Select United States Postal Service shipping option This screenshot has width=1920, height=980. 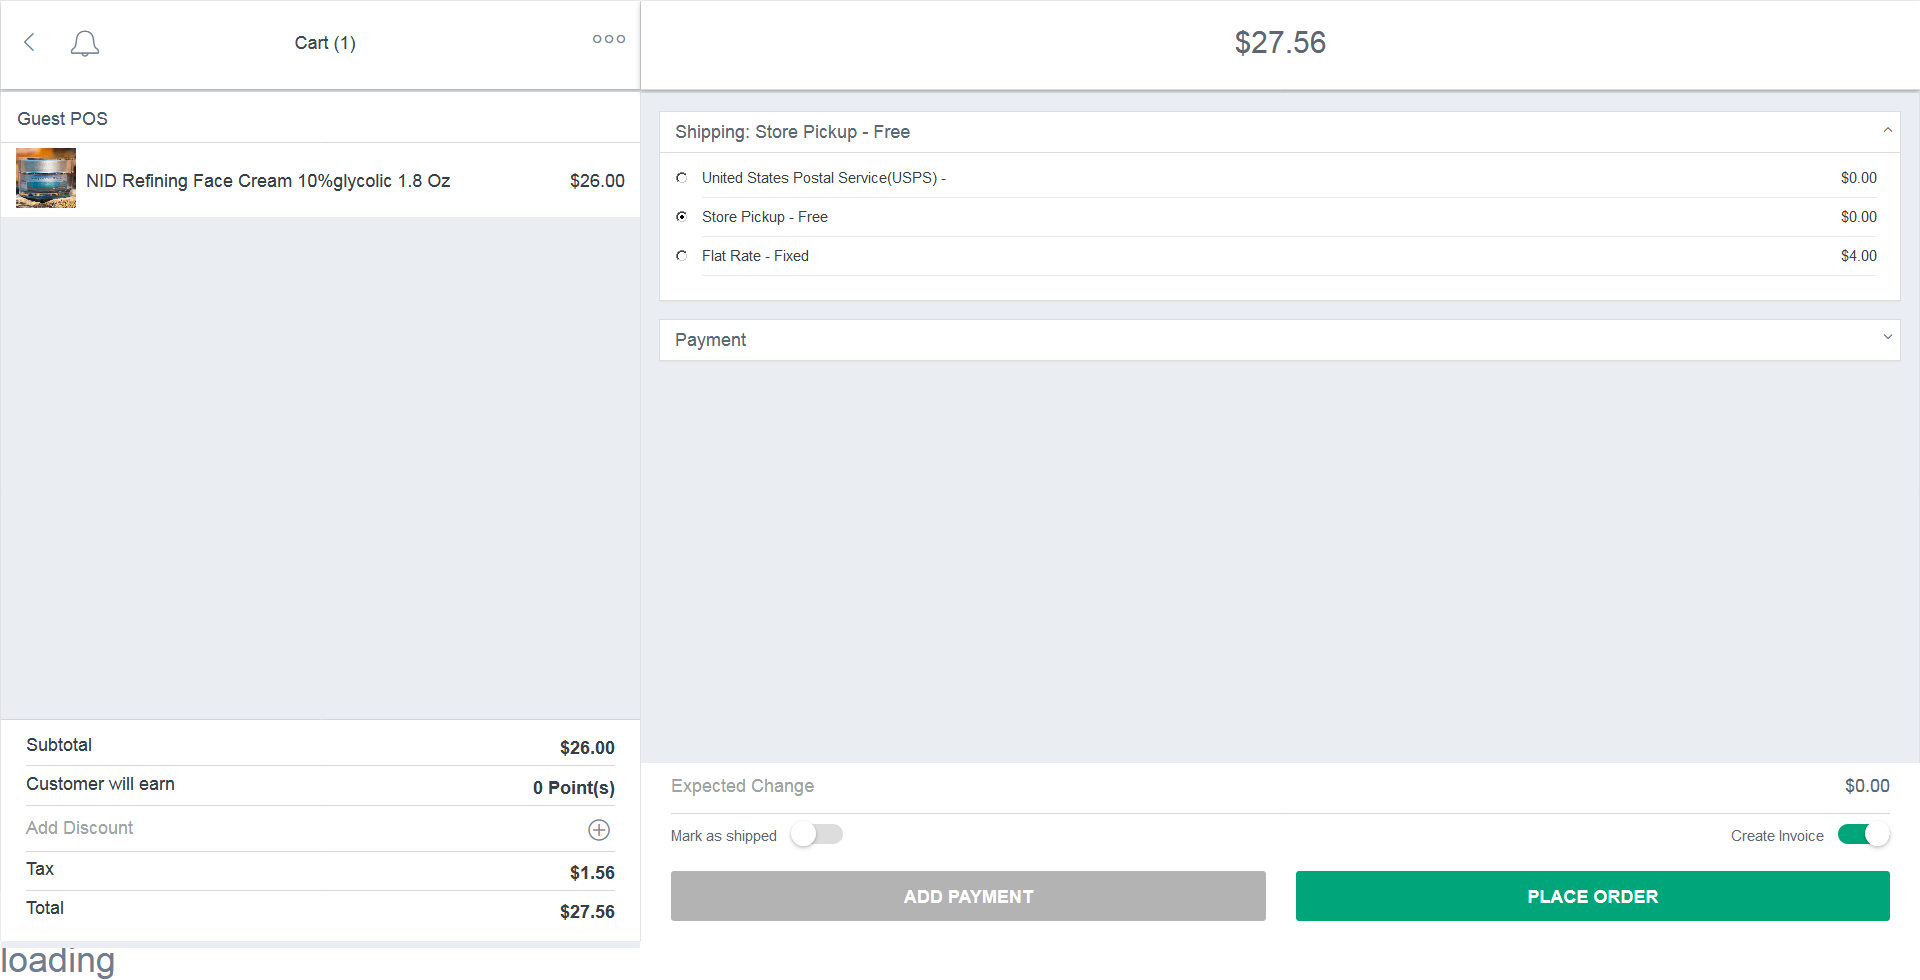click(682, 178)
